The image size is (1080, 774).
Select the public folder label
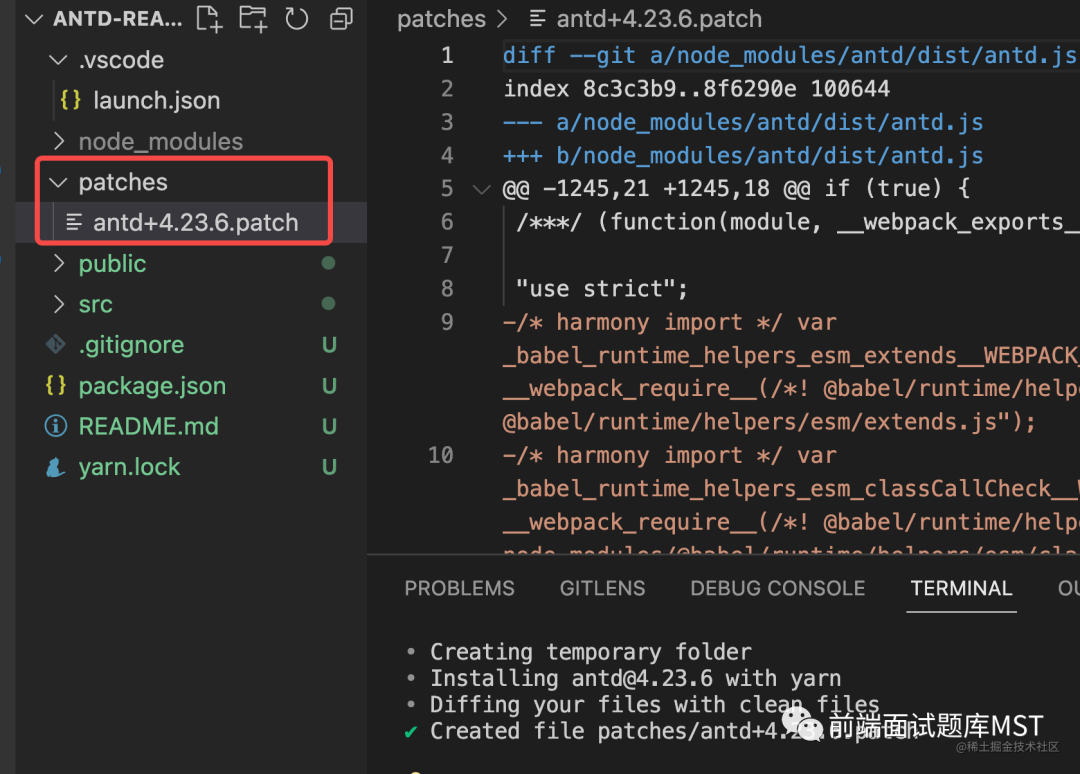click(x=112, y=264)
